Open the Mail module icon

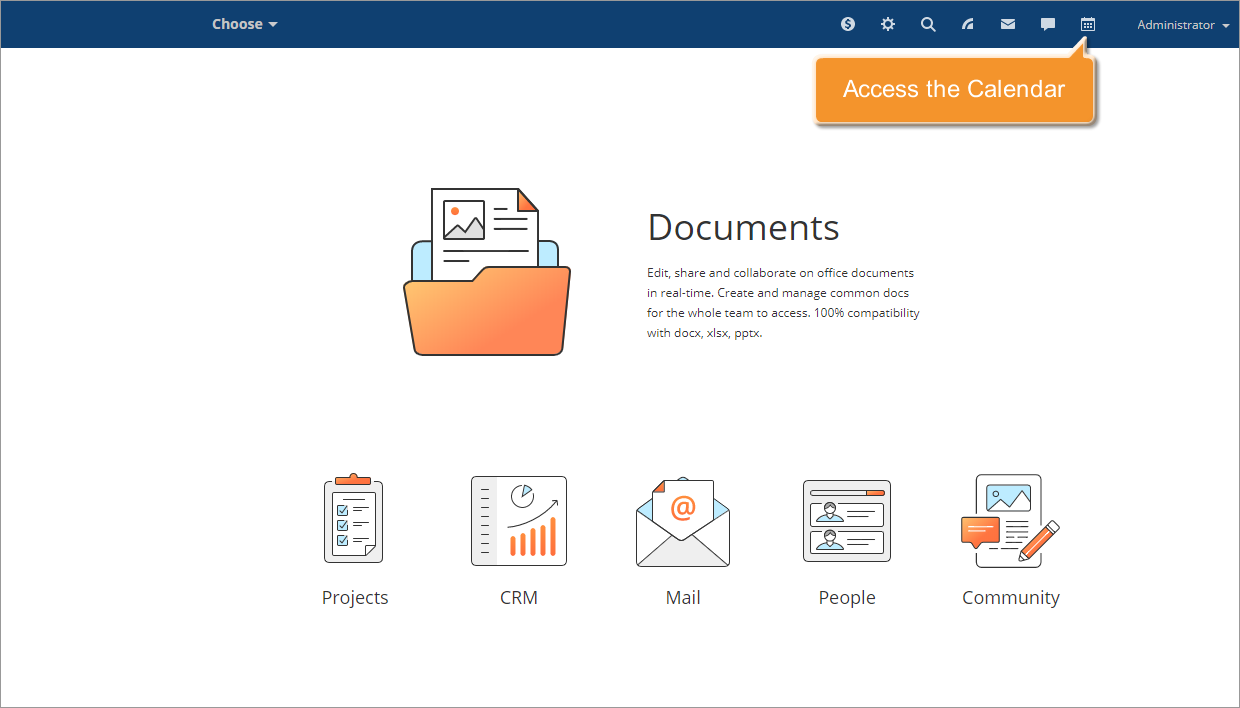[x=682, y=519]
